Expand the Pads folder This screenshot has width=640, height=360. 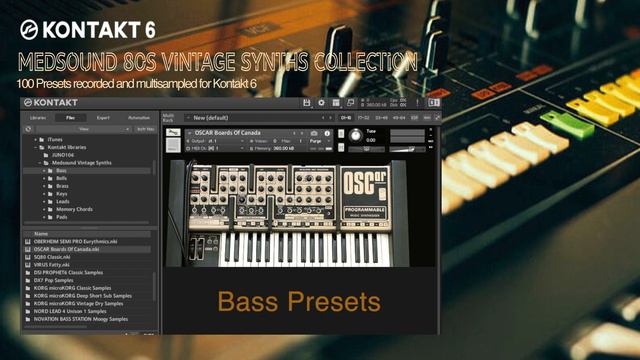44,217
